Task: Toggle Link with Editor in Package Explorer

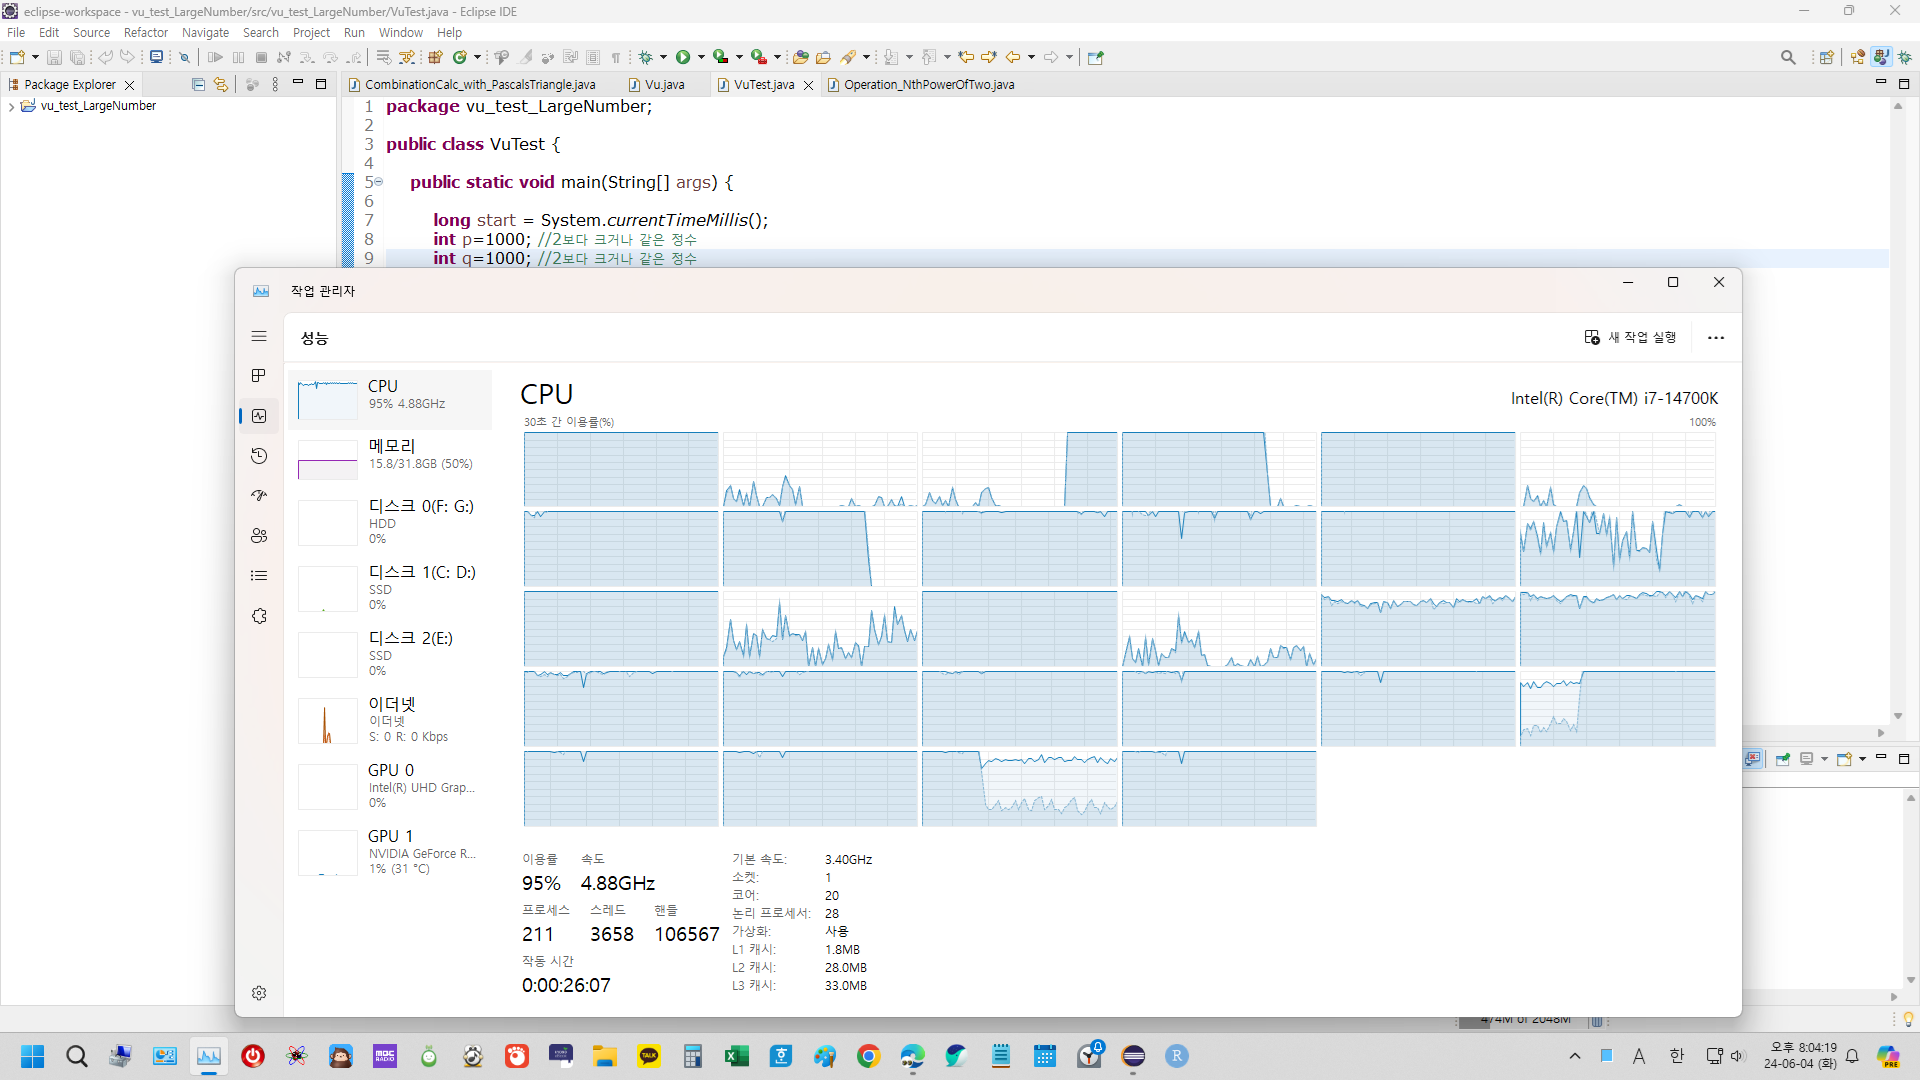Action: click(220, 85)
